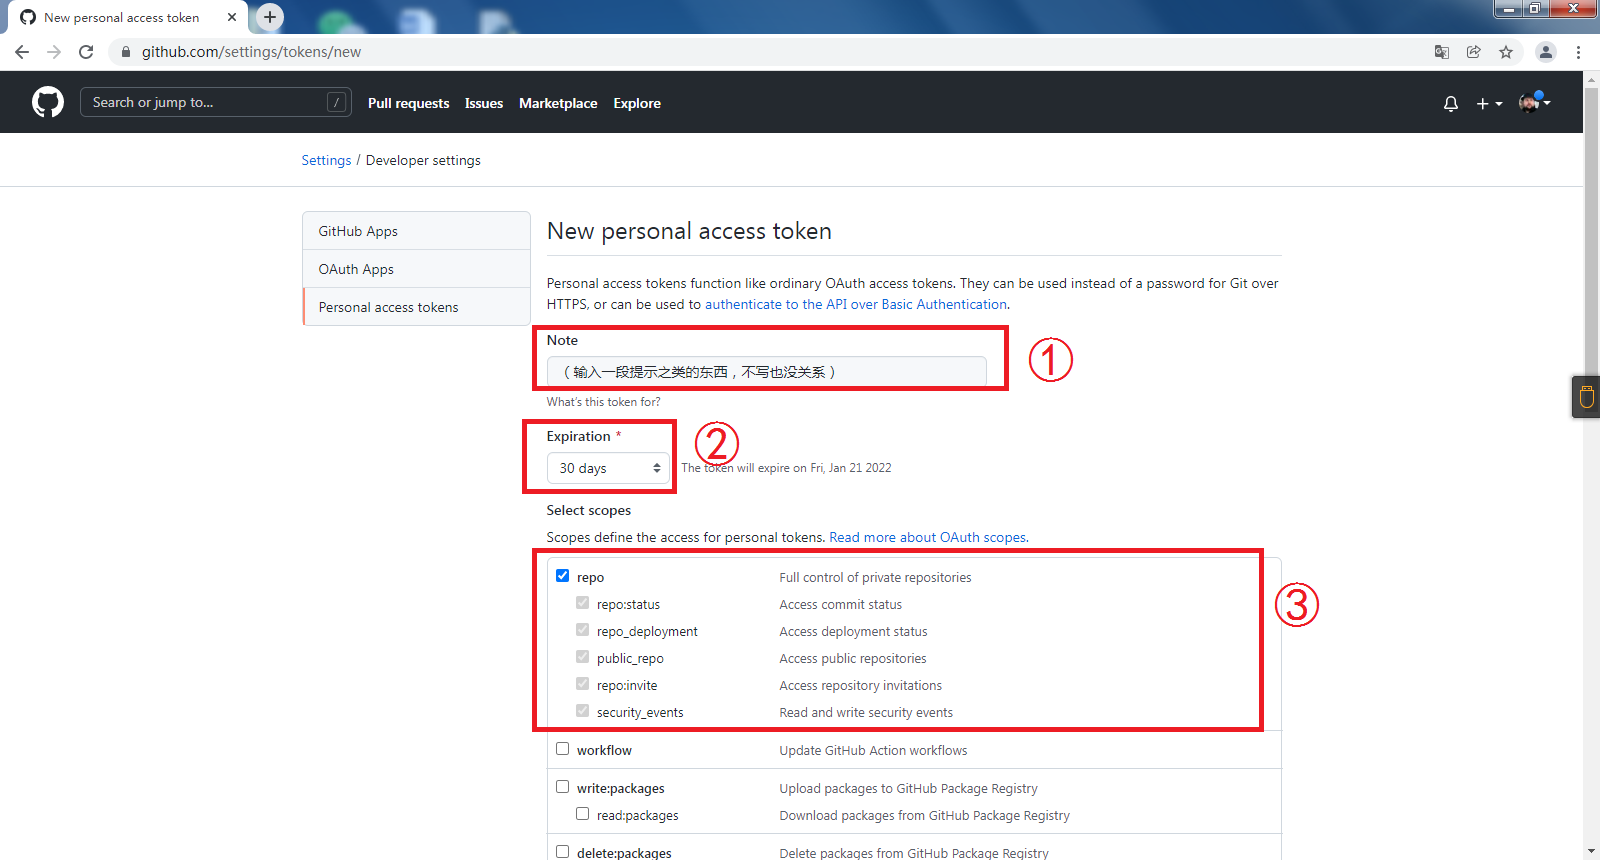Click the slash shortcut icon in search
The height and width of the screenshot is (860, 1600).
[x=337, y=102]
